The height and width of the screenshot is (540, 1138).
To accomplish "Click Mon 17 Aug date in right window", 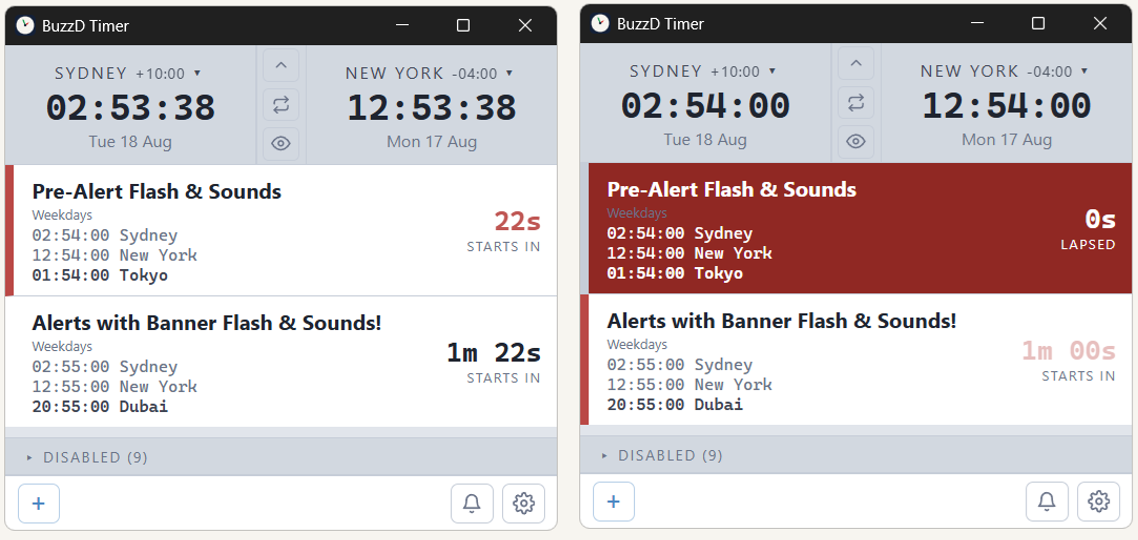I will pos(1007,139).
